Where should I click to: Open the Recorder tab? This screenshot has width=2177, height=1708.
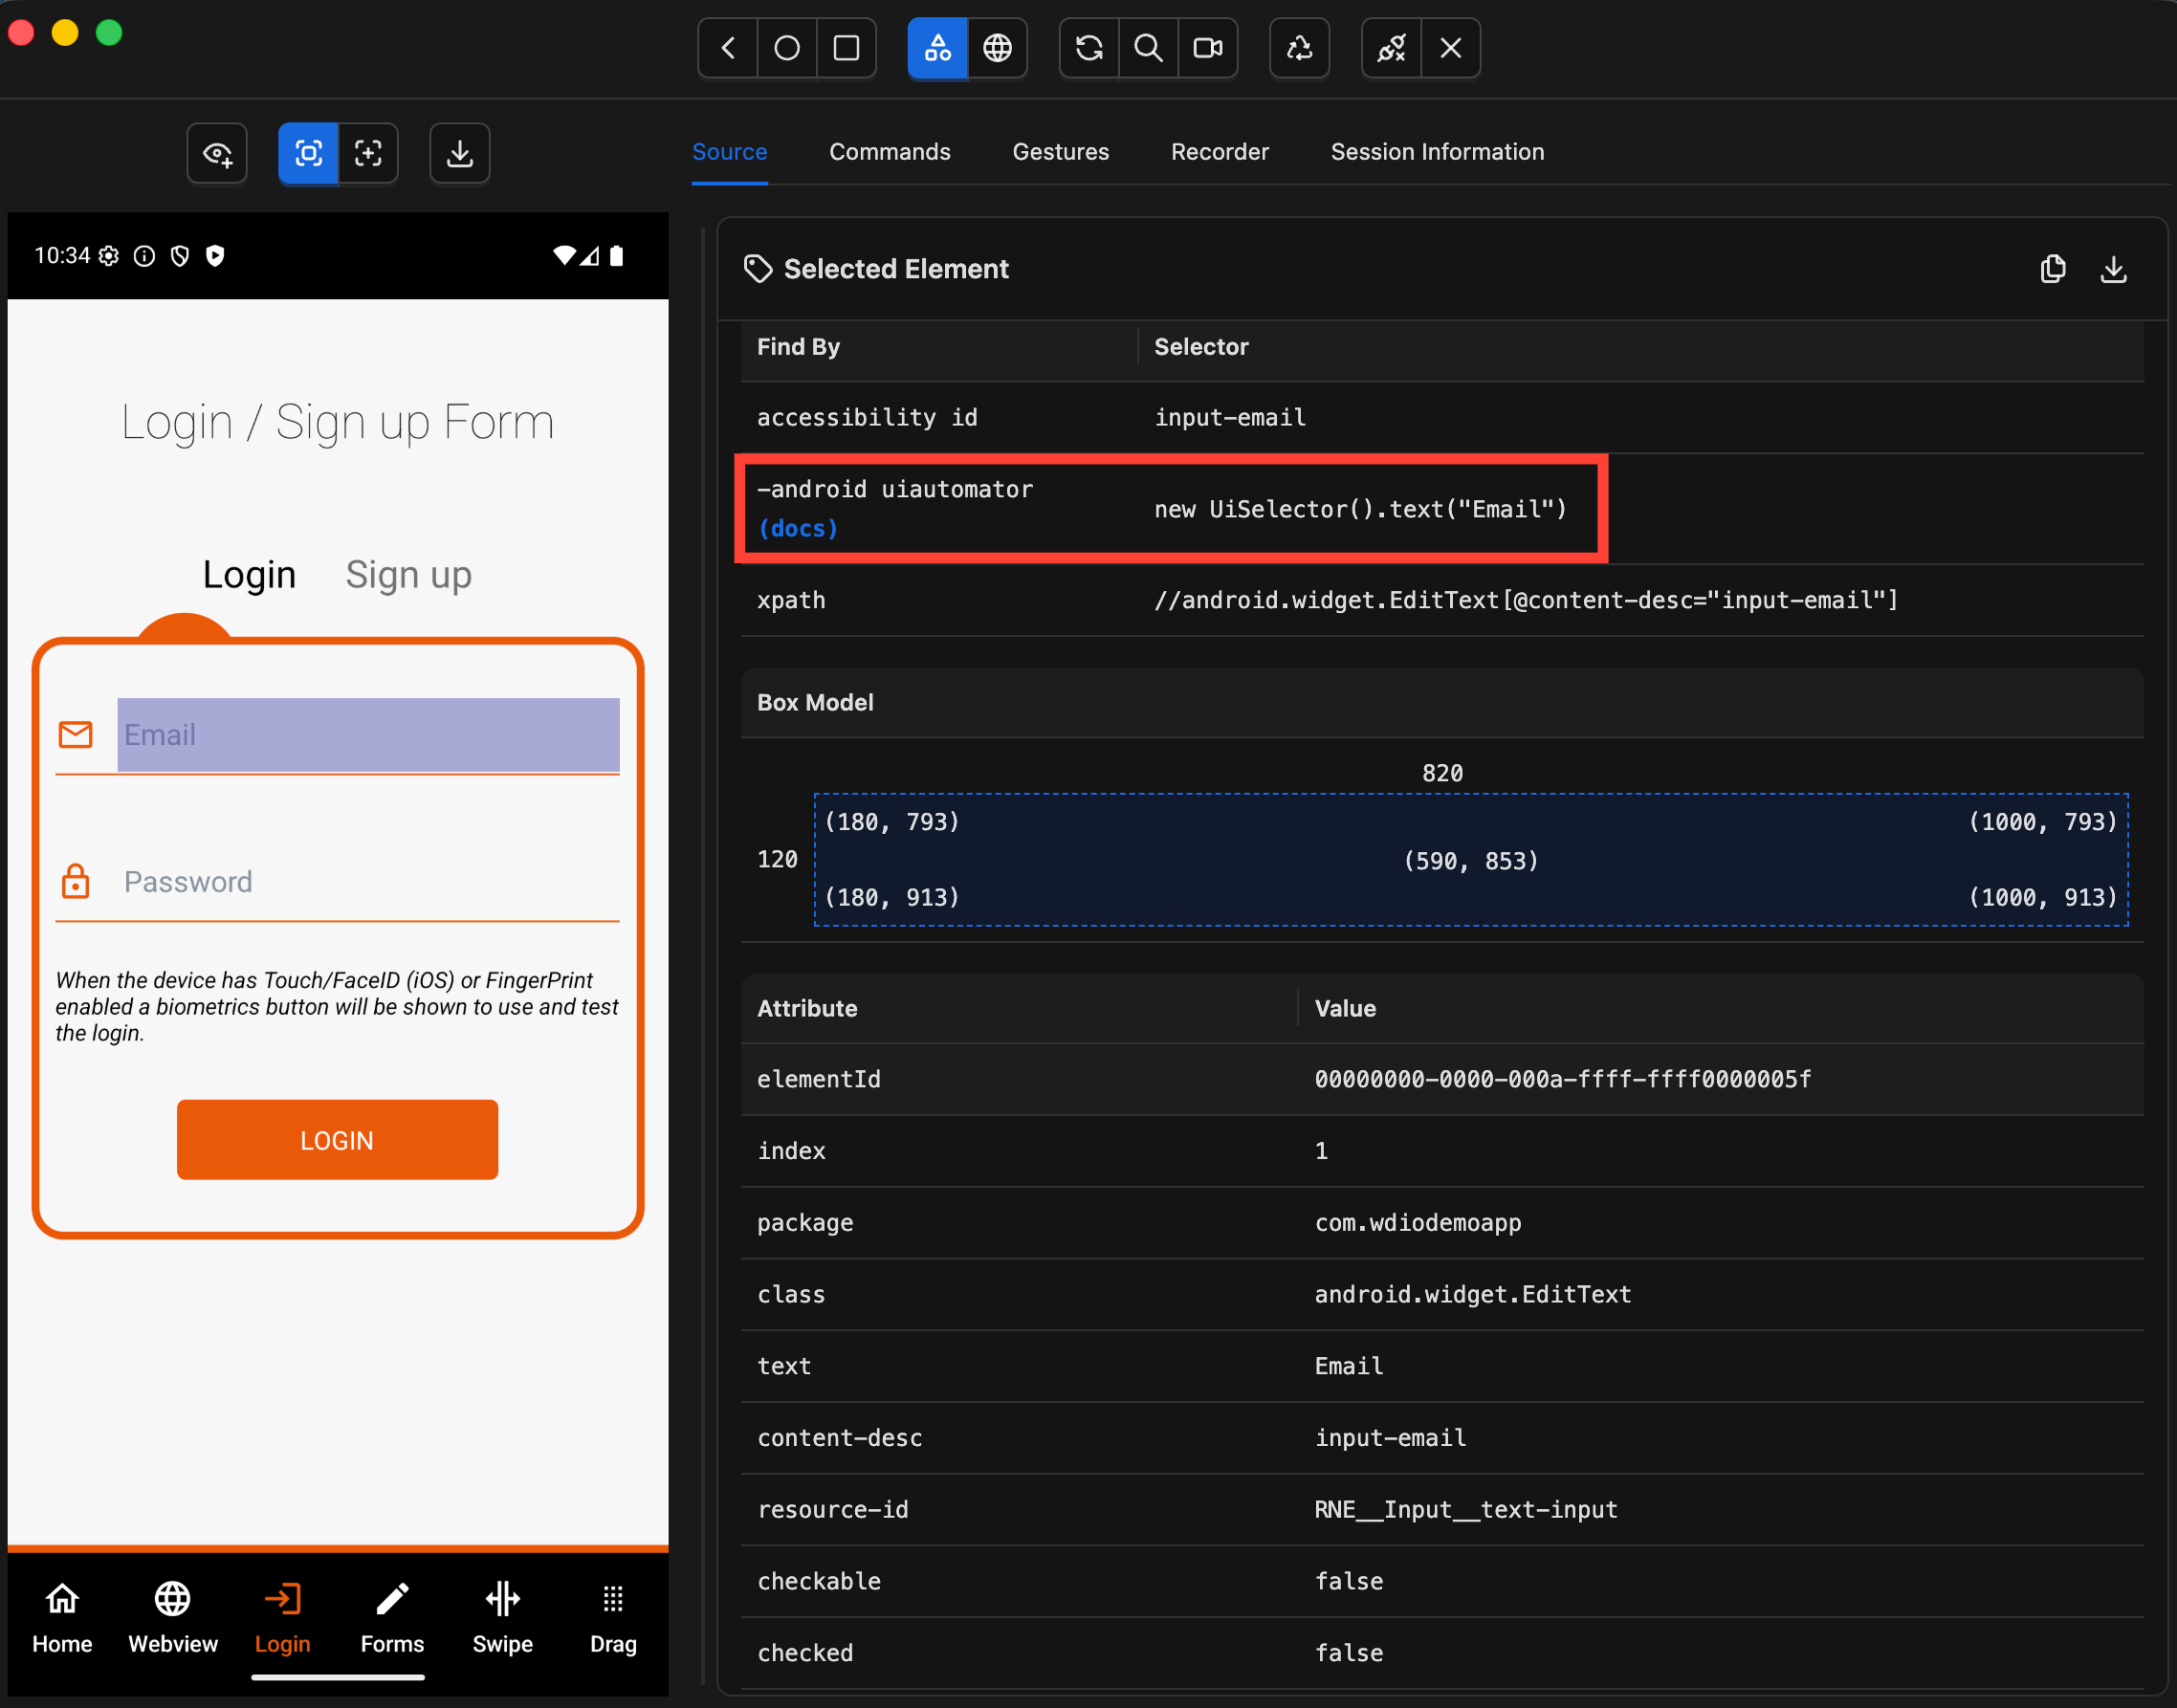click(1219, 152)
